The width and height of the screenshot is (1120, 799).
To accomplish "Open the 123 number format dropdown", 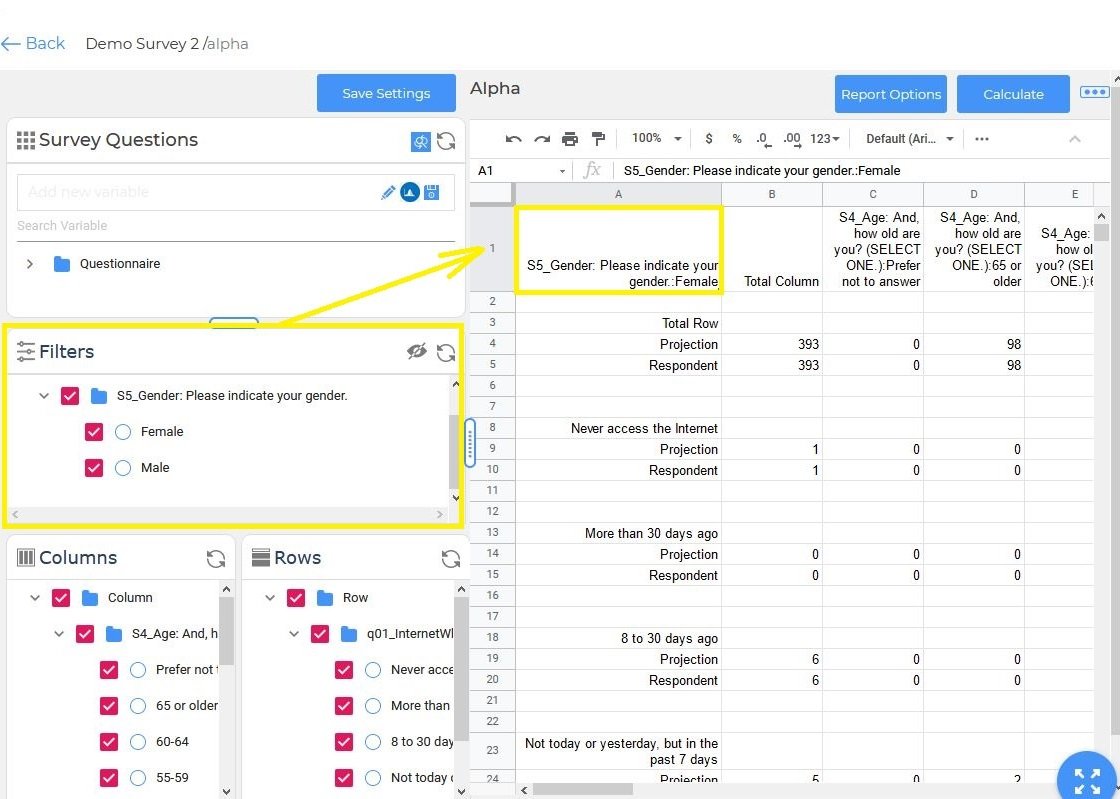I will (x=824, y=139).
